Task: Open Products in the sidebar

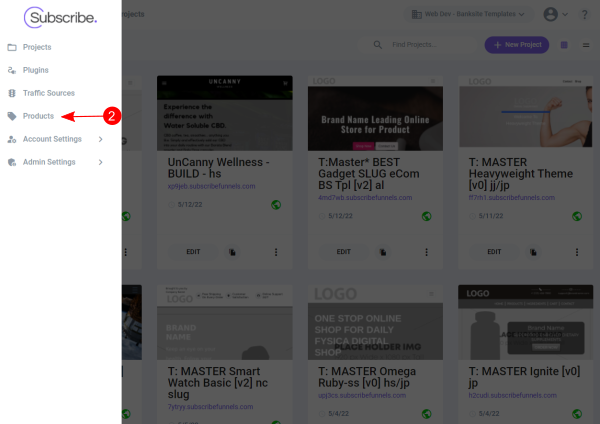Action: coord(38,116)
